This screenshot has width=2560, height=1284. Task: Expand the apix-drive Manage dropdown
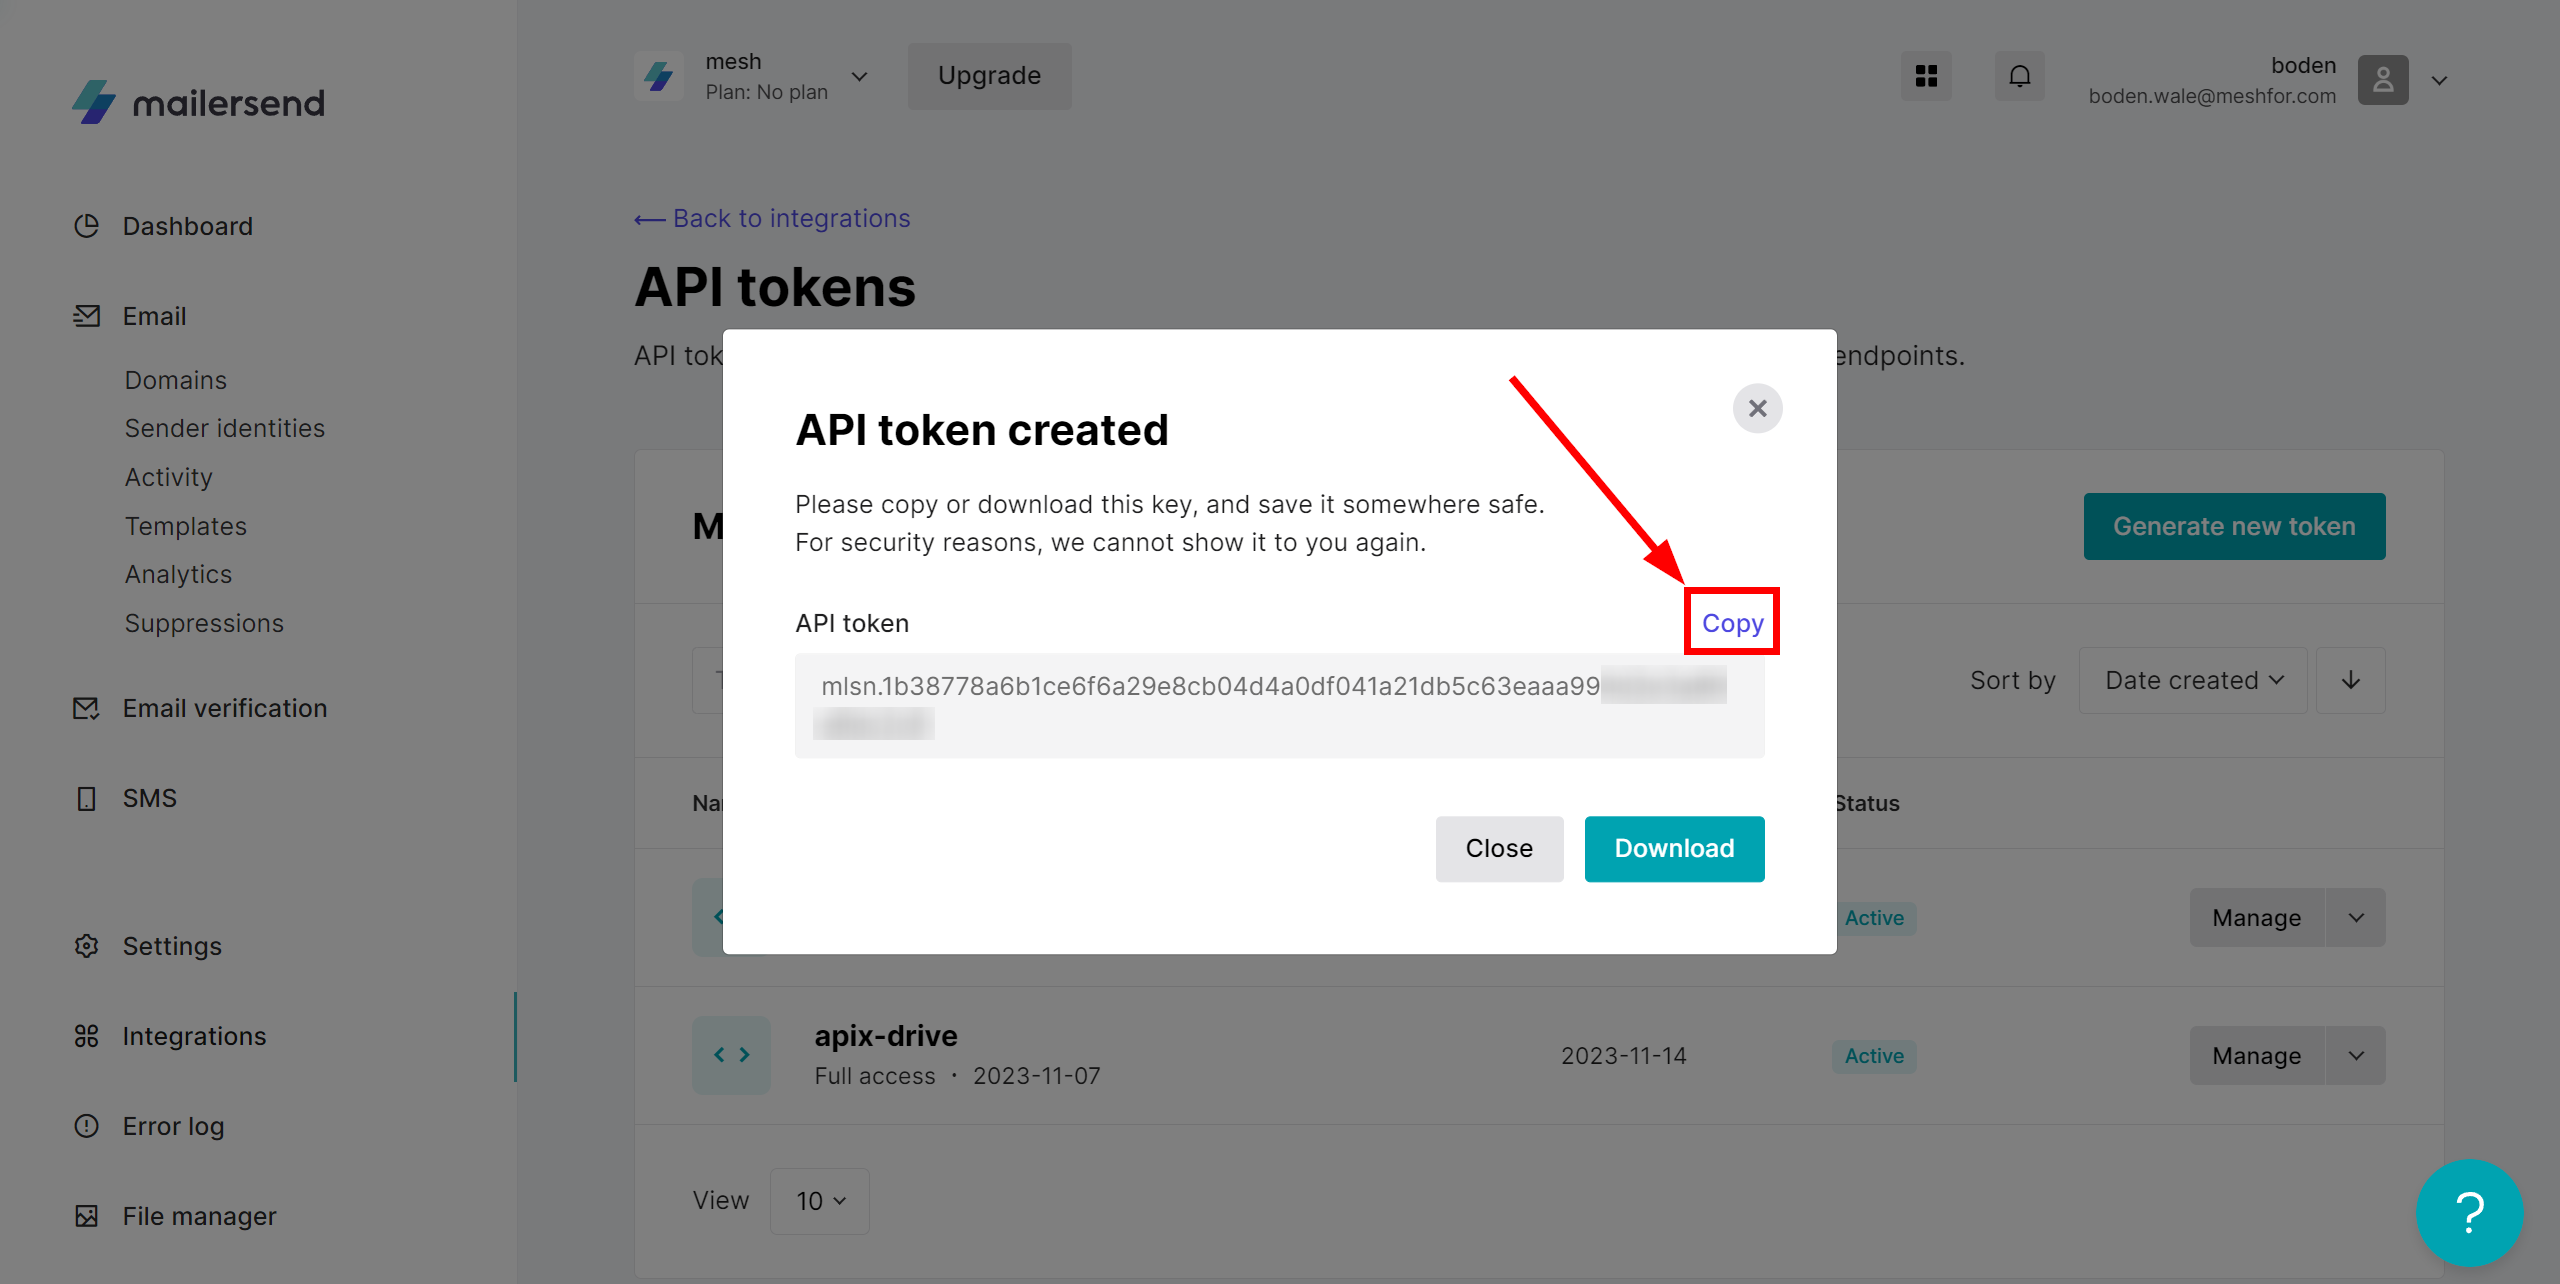coord(2357,1055)
